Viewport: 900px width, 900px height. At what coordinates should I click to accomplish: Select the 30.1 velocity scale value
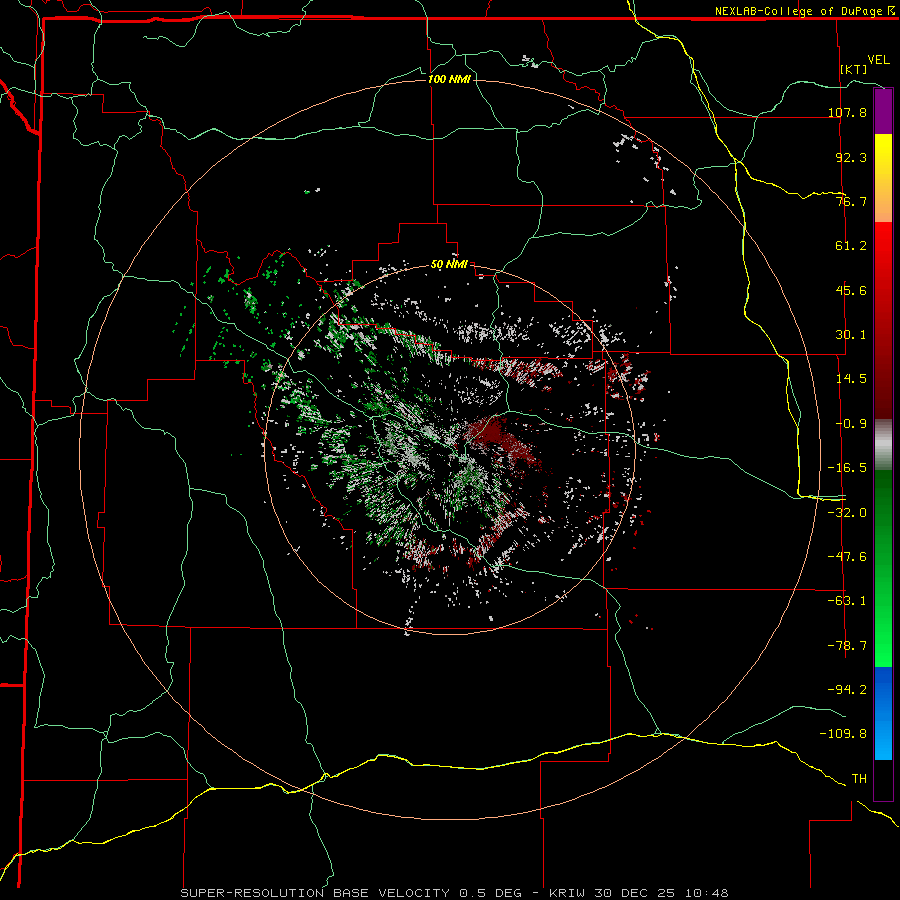[851, 335]
